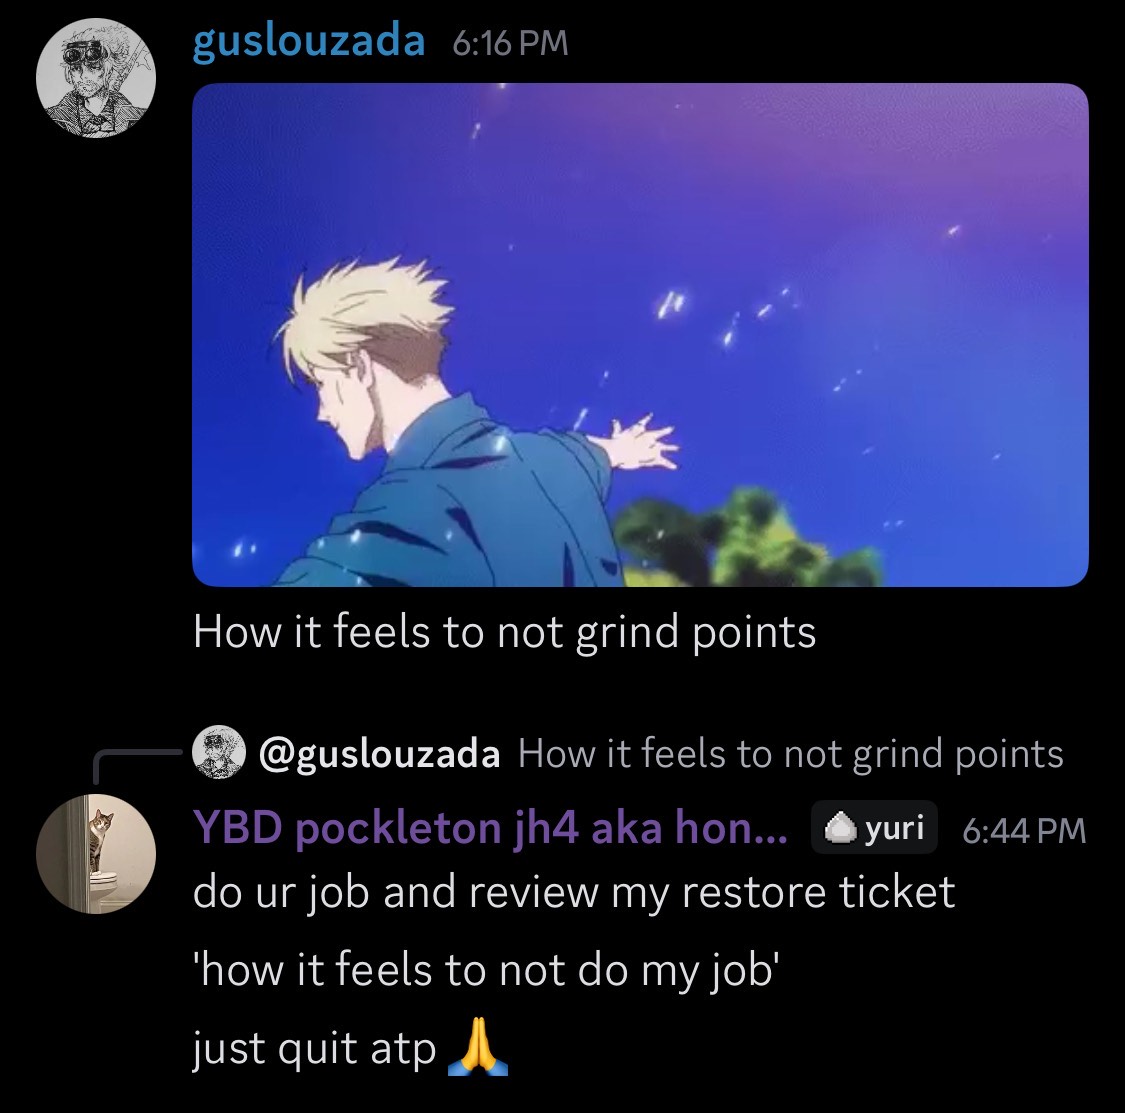Open the YBD pockleton jh4 aka hon... username
Screen dimensions: 1125x1113
pos(490,828)
